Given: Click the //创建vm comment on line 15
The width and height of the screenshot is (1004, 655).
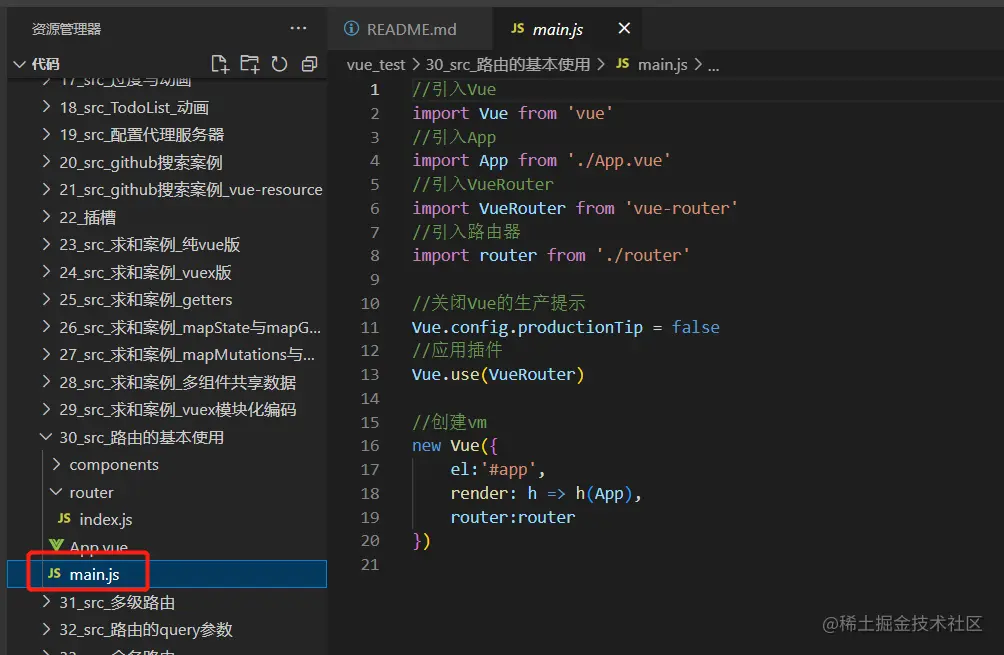Looking at the screenshot, I should tap(449, 422).
